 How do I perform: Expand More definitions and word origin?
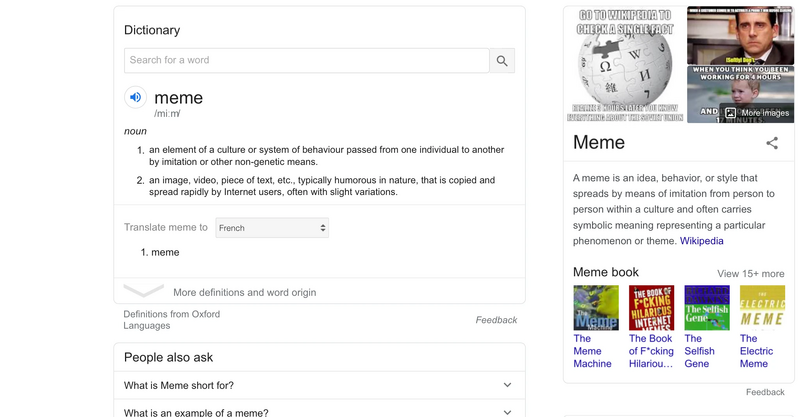click(244, 292)
